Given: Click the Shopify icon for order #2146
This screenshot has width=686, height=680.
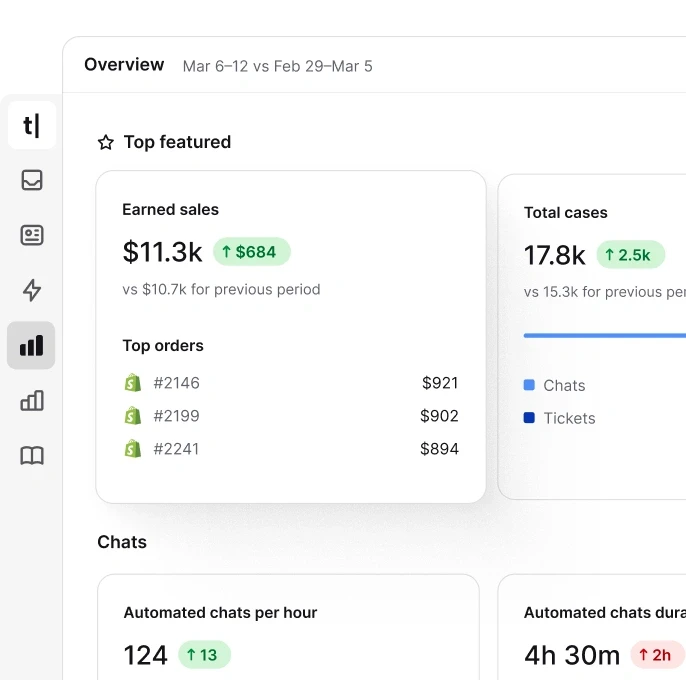Looking at the screenshot, I should coord(133,383).
